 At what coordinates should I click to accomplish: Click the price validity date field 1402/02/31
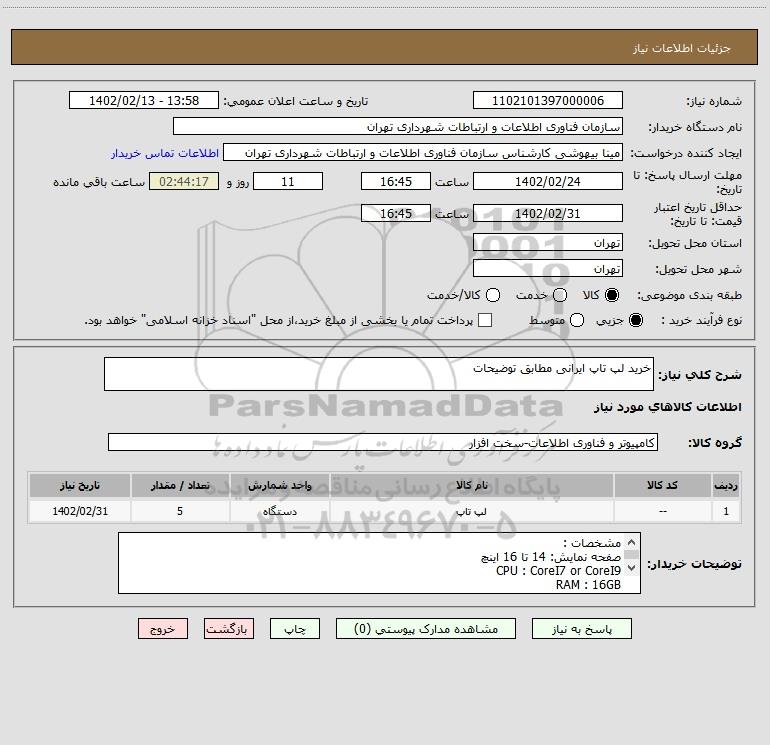coord(548,213)
